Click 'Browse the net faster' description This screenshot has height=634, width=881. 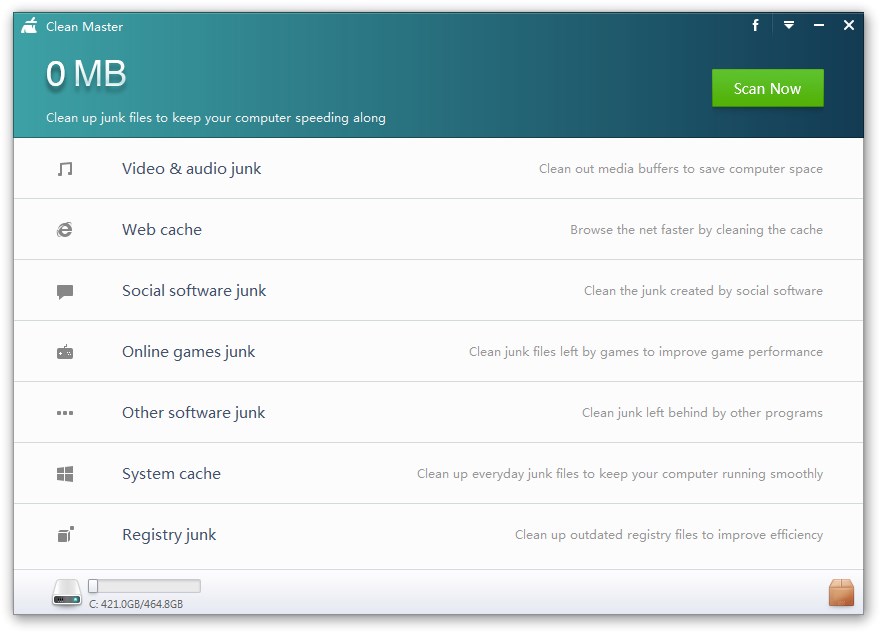click(697, 229)
